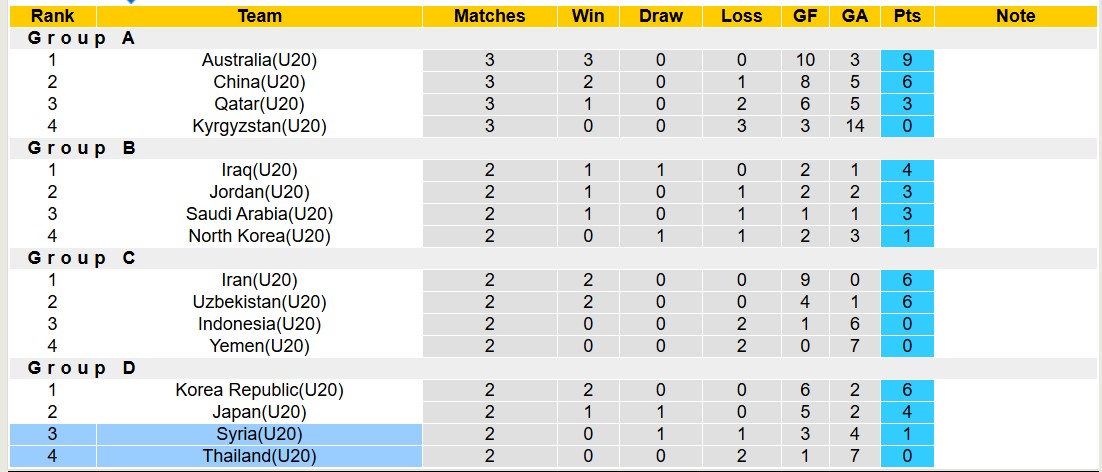Open the Australia(U20) team link

coord(260,60)
